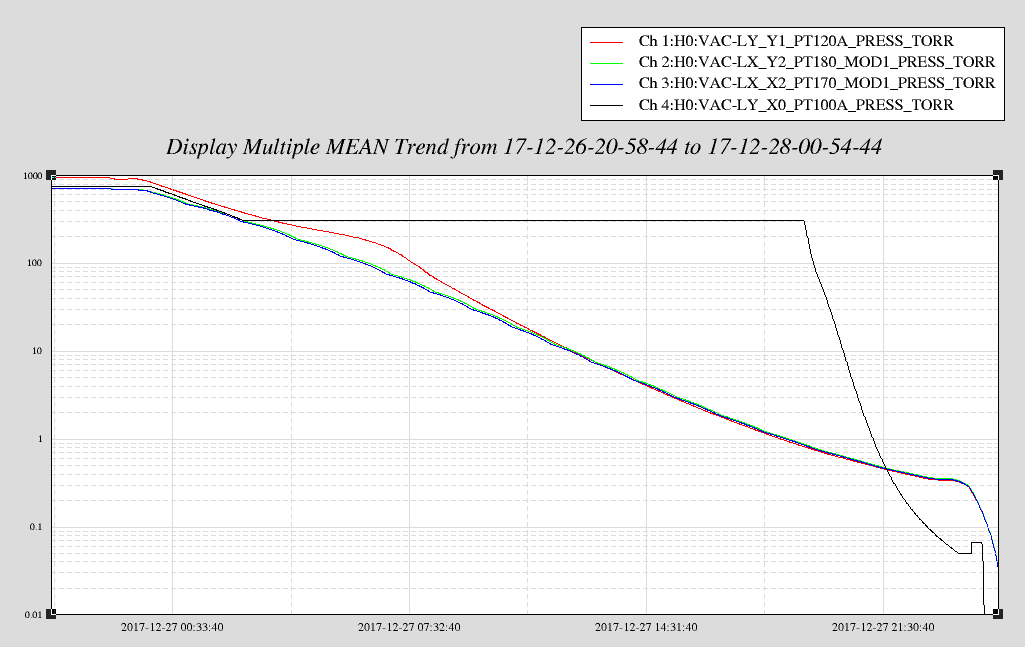This screenshot has width=1025, height=647.
Task: Click the 10 y-axis label
Action: pyautogui.click(x=37, y=351)
